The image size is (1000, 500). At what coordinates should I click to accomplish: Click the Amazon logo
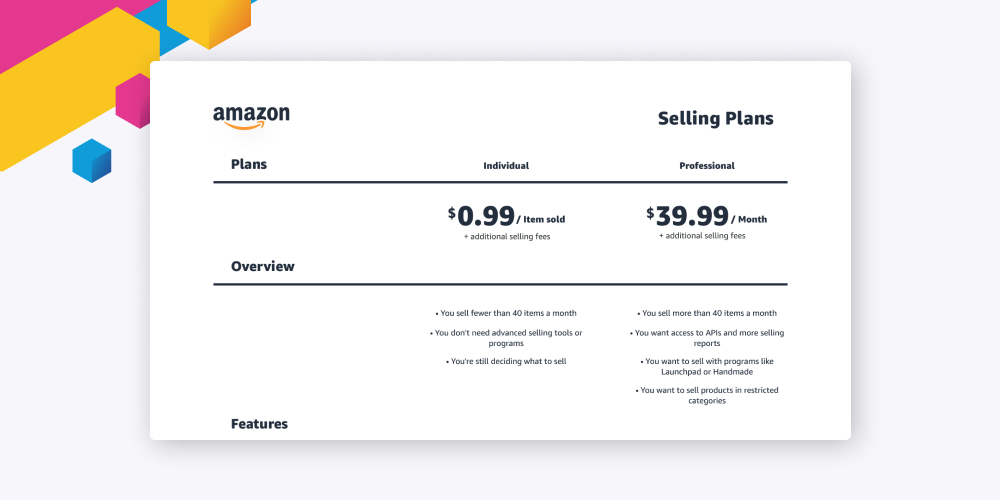click(251, 118)
